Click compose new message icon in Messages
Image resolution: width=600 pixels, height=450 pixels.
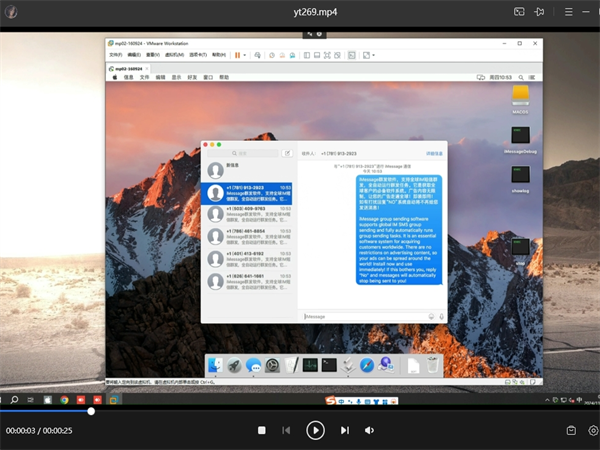pyautogui.click(x=287, y=154)
